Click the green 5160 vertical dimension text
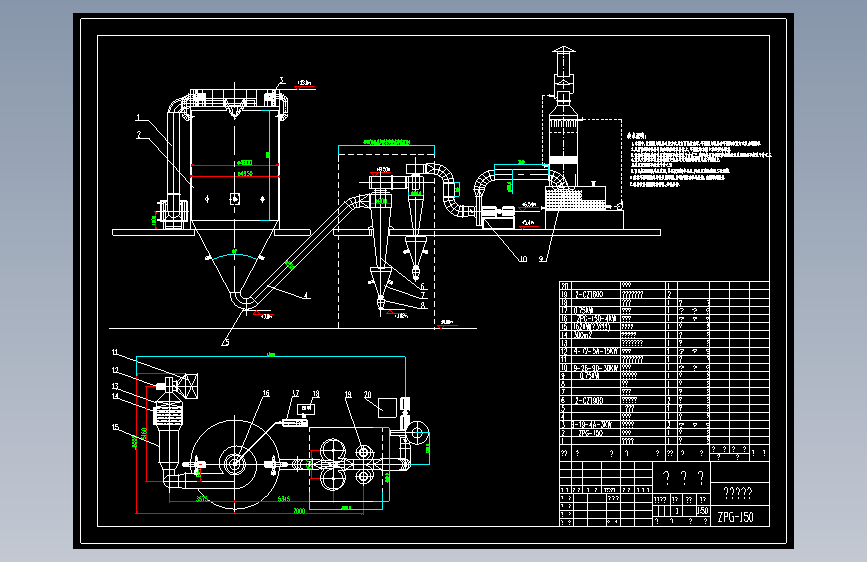Image resolution: width=867 pixels, height=562 pixels. click(x=144, y=434)
